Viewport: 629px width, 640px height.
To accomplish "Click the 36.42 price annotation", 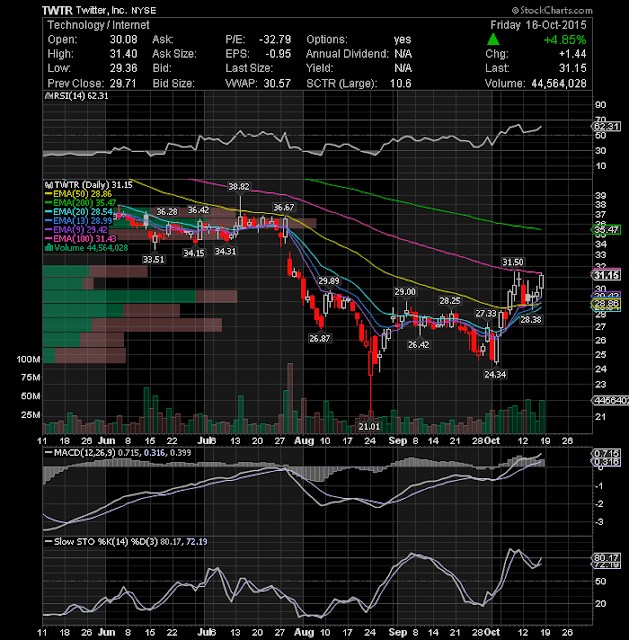I will click(198, 210).
